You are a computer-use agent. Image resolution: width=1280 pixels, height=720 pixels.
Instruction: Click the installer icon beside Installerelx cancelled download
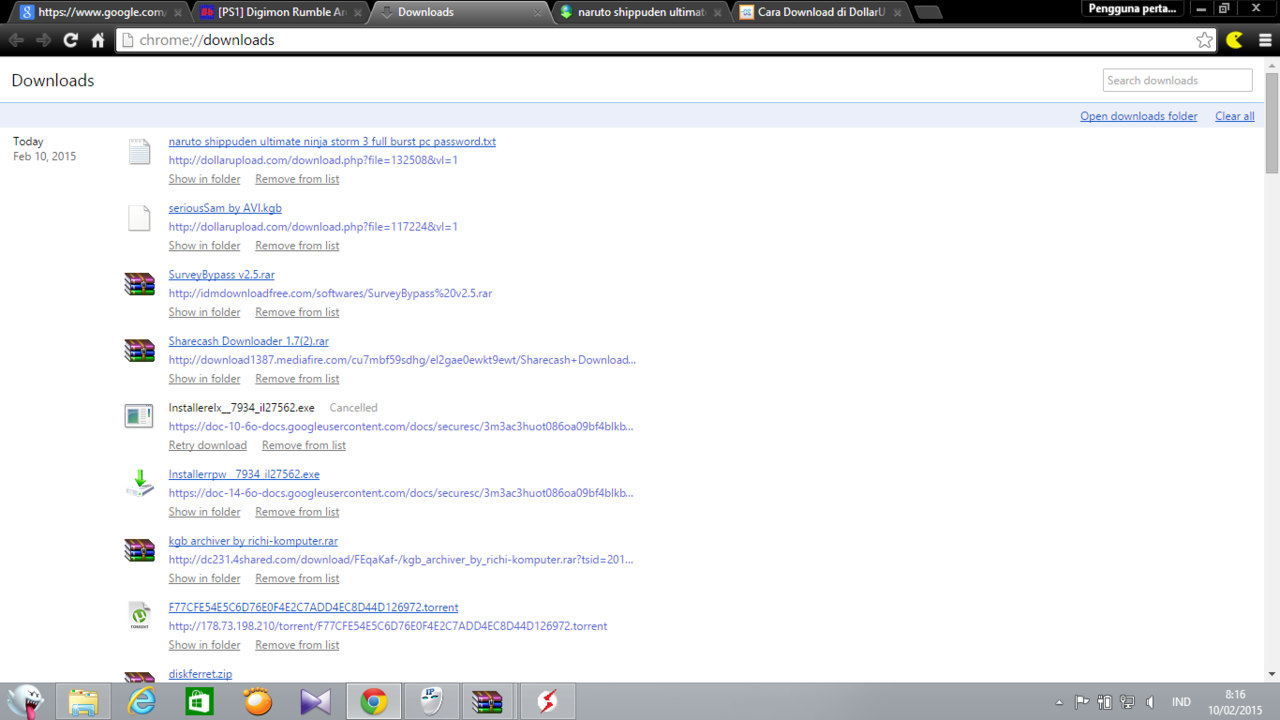click(139, 416)
